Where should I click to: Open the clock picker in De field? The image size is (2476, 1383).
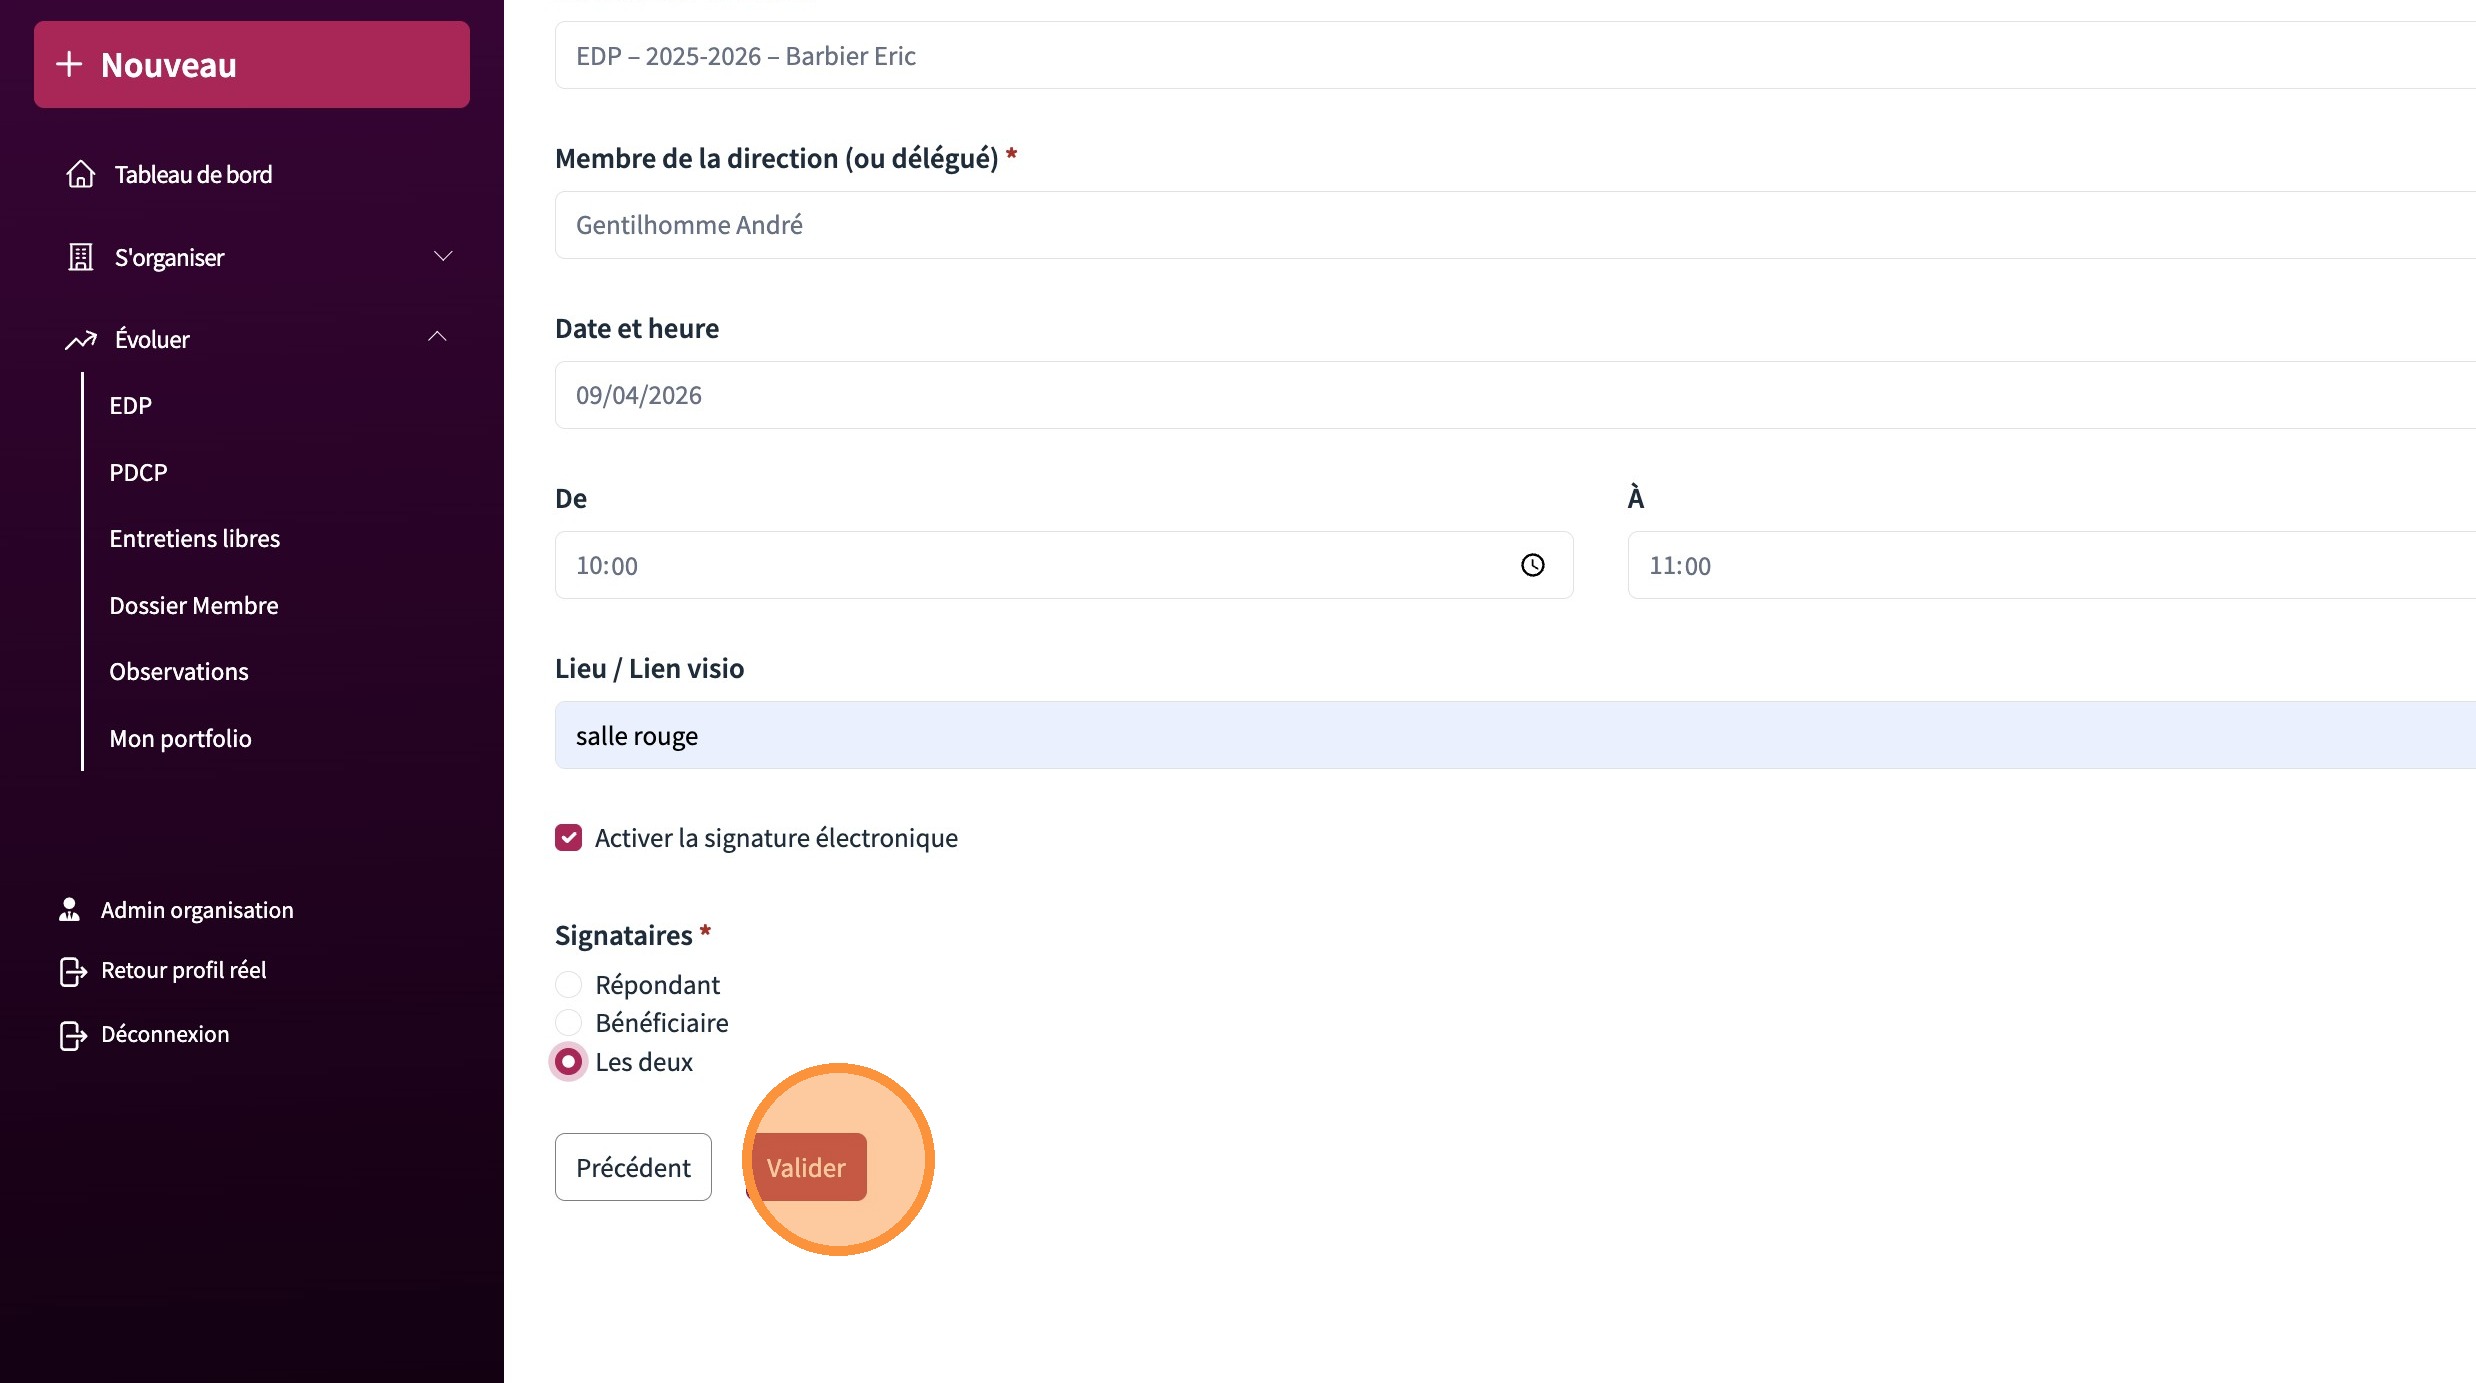tap(1532, 566)
